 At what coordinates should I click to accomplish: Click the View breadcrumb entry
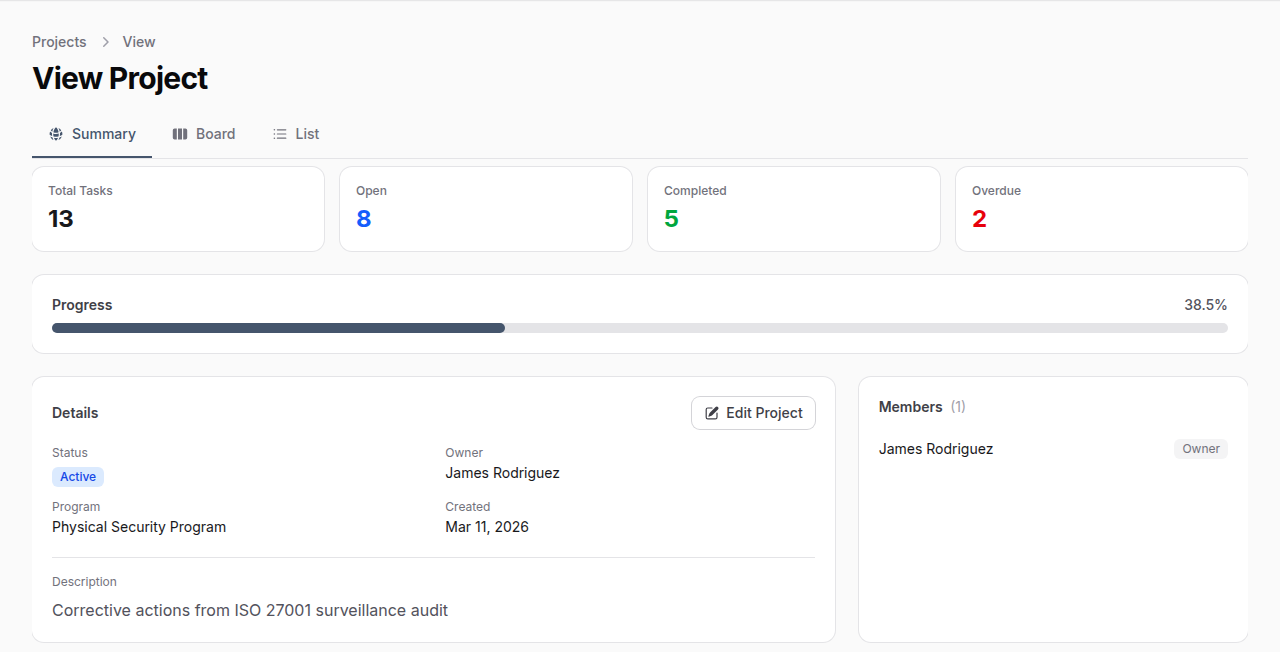pos(138,42)
